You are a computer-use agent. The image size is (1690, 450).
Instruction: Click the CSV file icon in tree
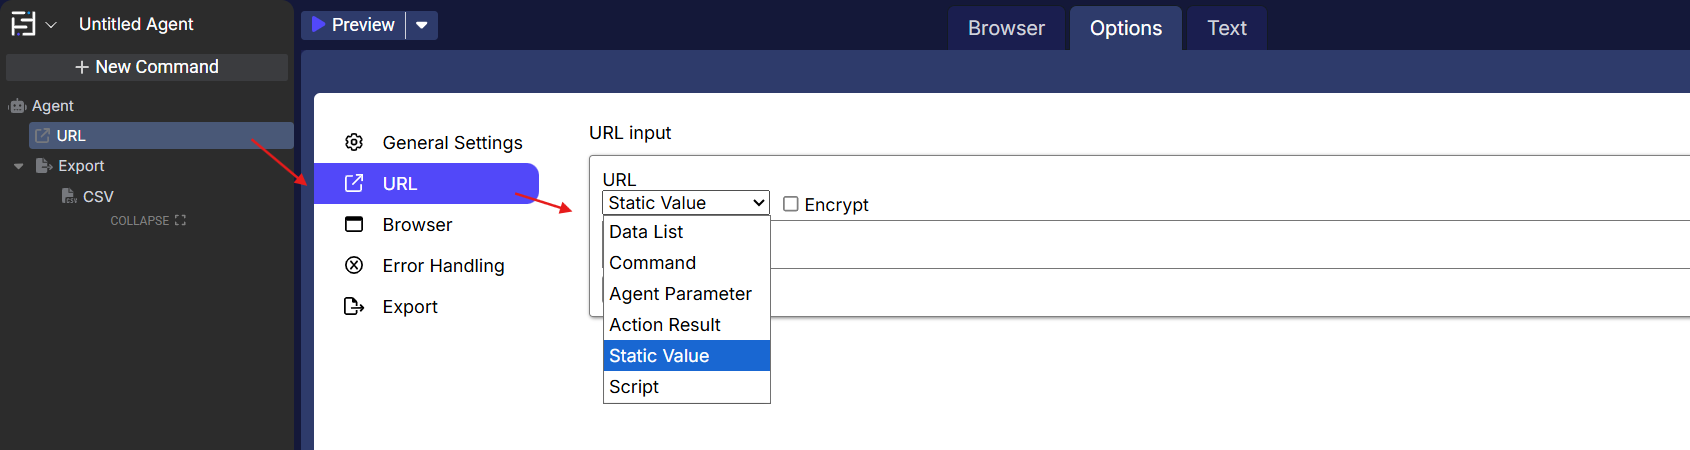coord(68,196)
